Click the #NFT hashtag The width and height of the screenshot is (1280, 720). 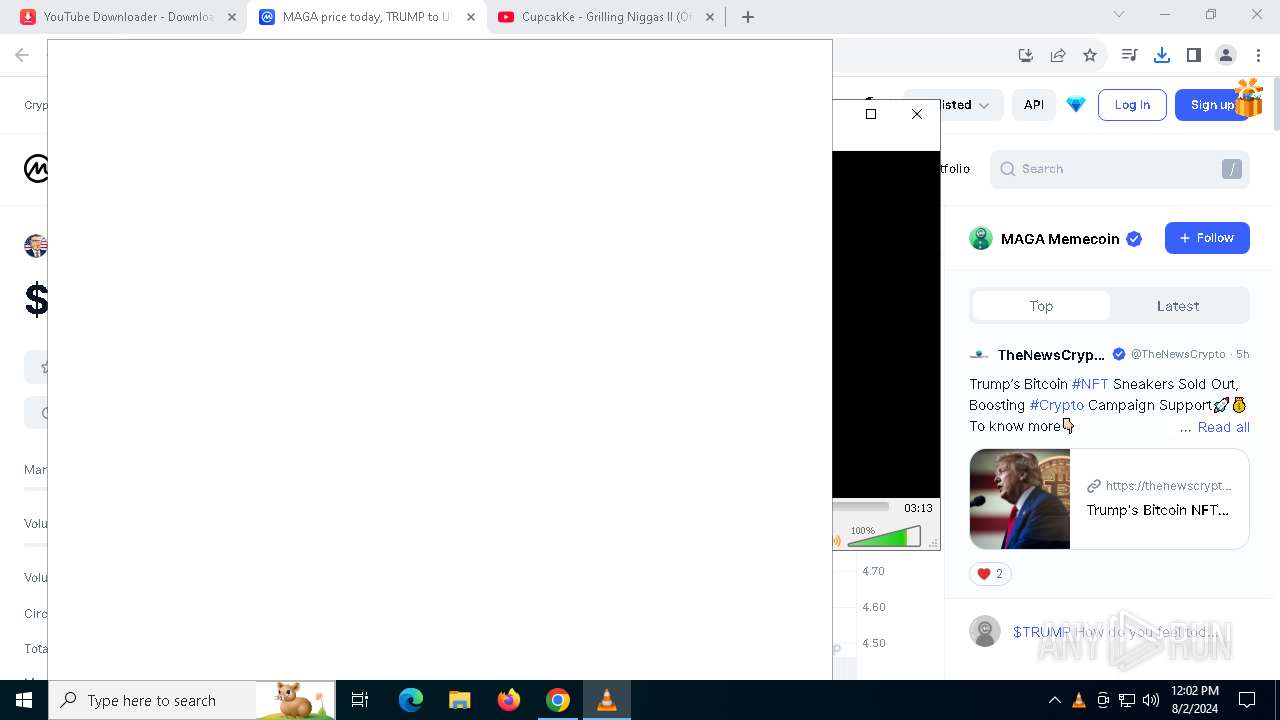point(1090,384)
